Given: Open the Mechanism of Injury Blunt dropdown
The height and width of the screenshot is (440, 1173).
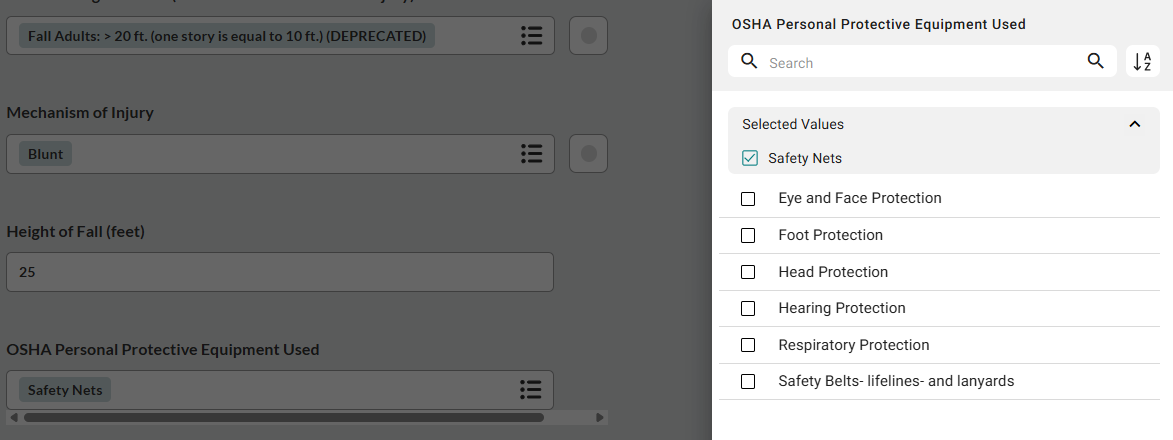Looking at the screenshot, I should click(x=270, y=154).
